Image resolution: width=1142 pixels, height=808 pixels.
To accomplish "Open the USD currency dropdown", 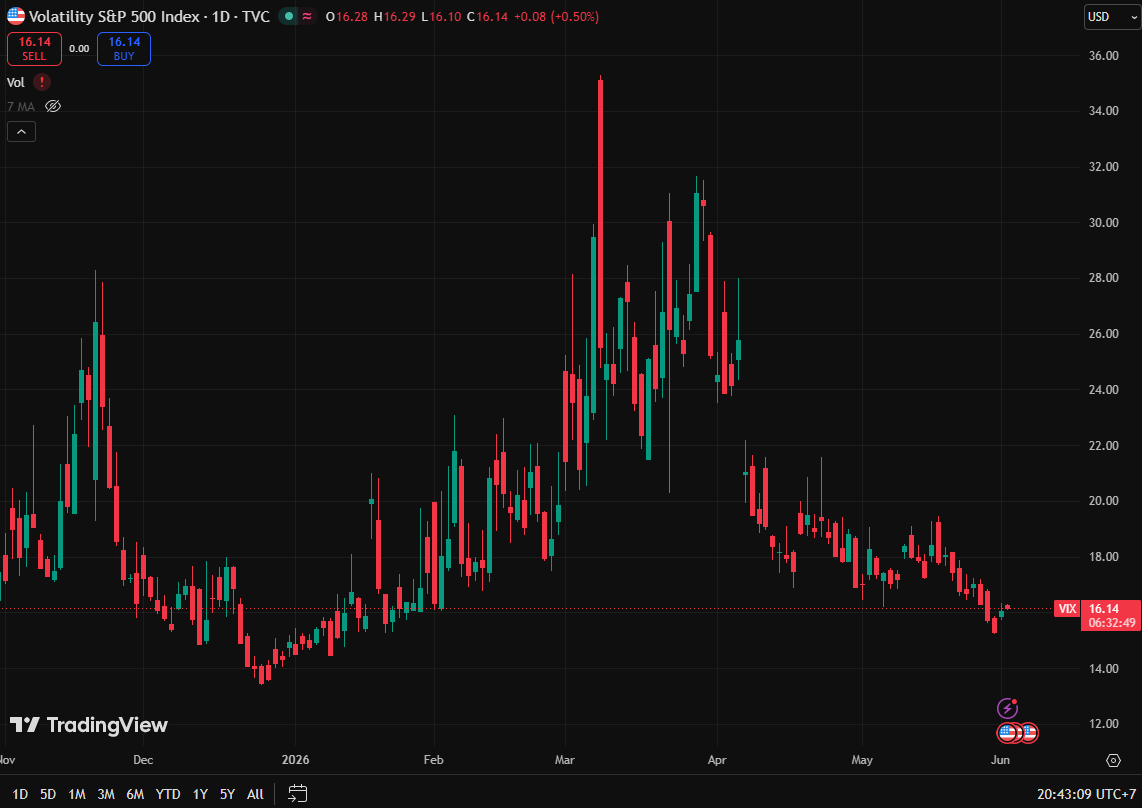I will click(1111, 16).
